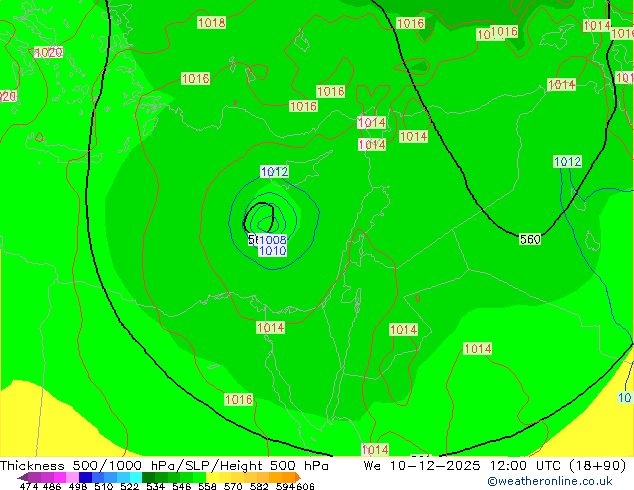Click the legend value 546
Image resolution: width=634 pixels, height=490 pixels.
pyautogui.click(x=182, y=486)
